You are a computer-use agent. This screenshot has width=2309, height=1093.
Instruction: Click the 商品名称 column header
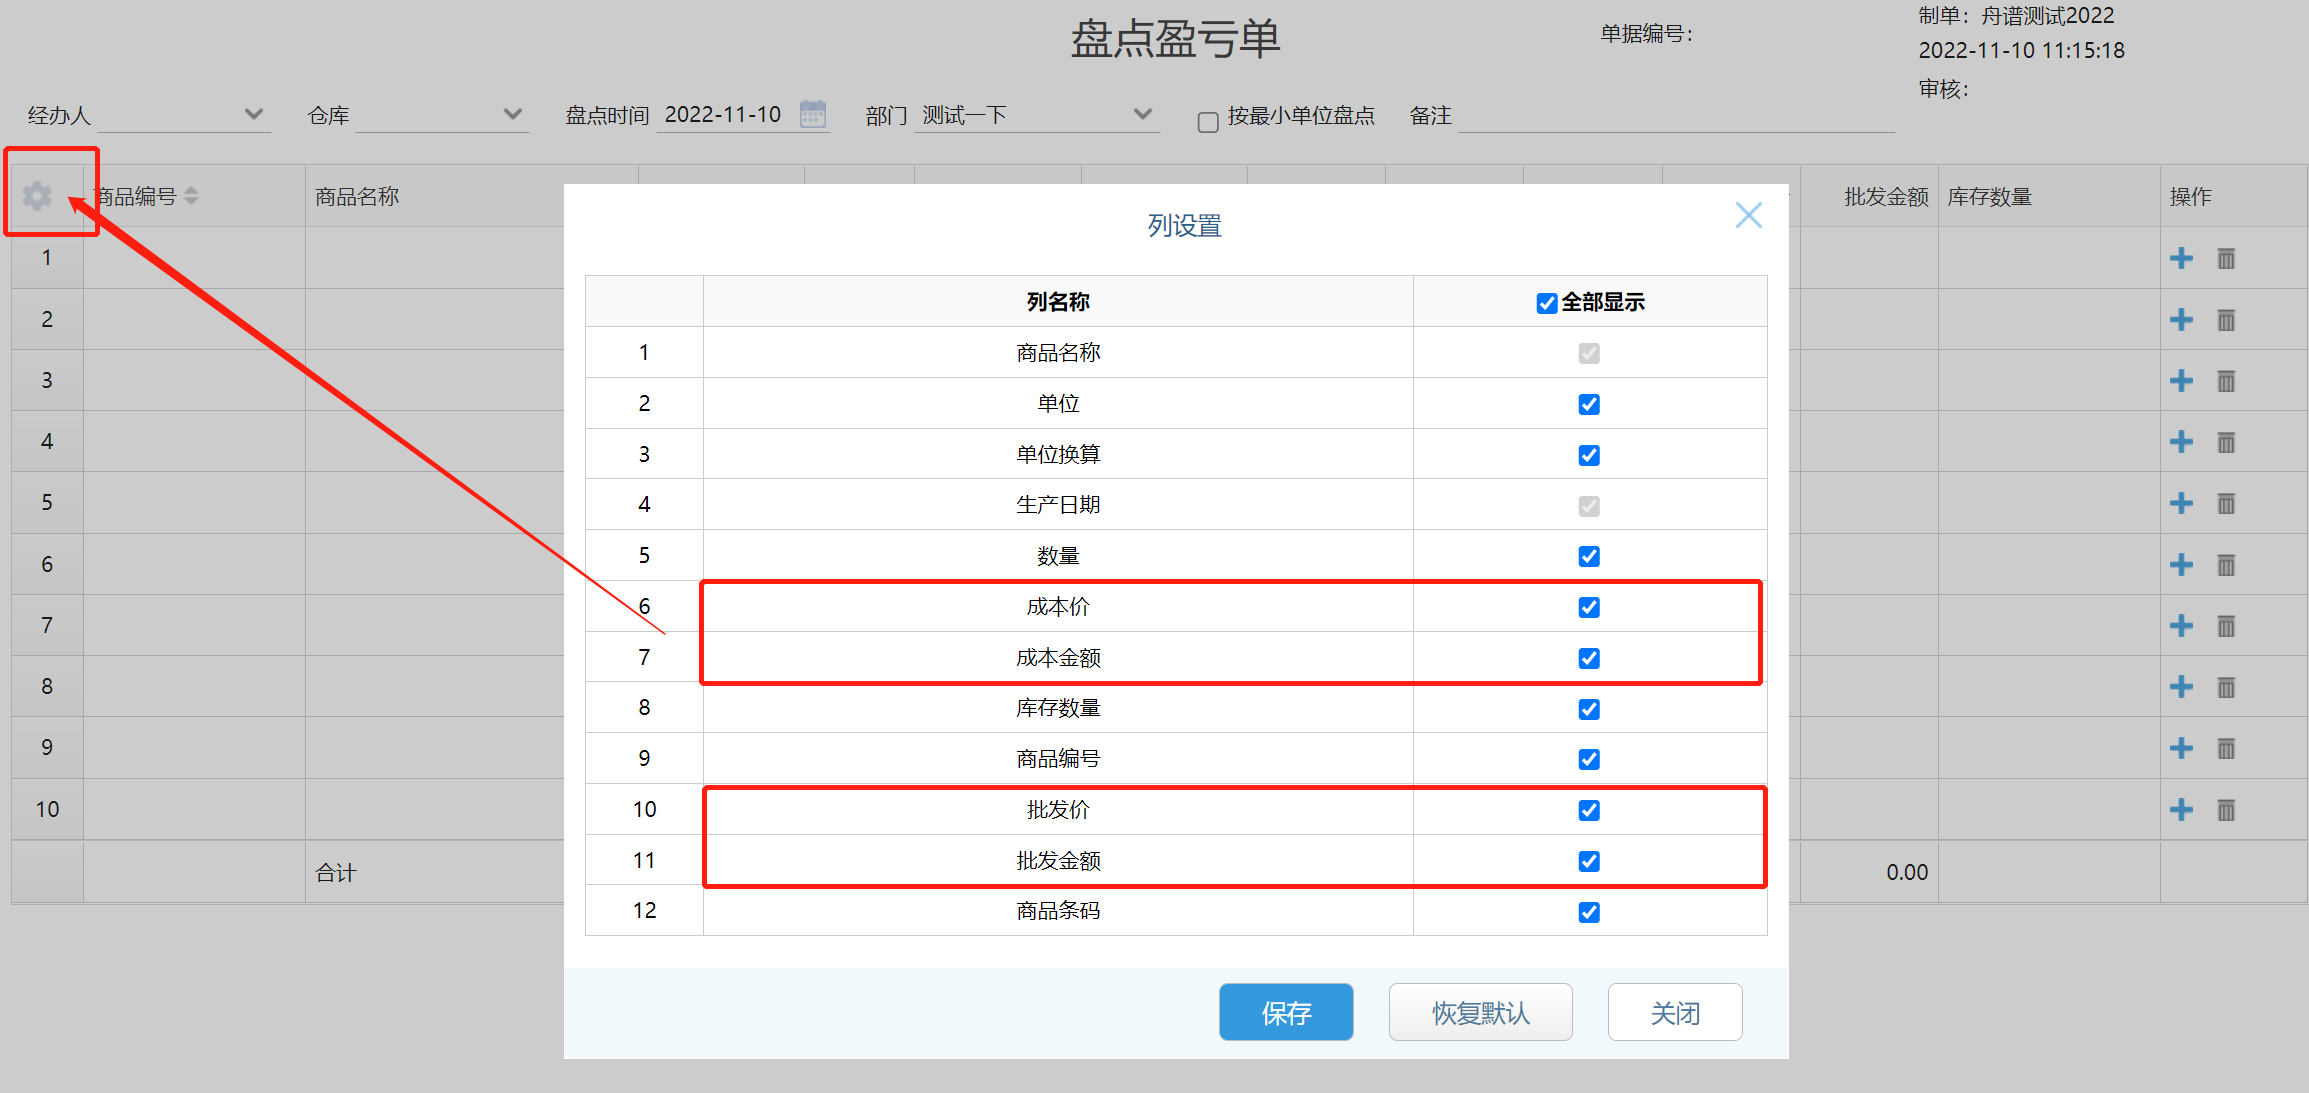(x=357, y=197)
